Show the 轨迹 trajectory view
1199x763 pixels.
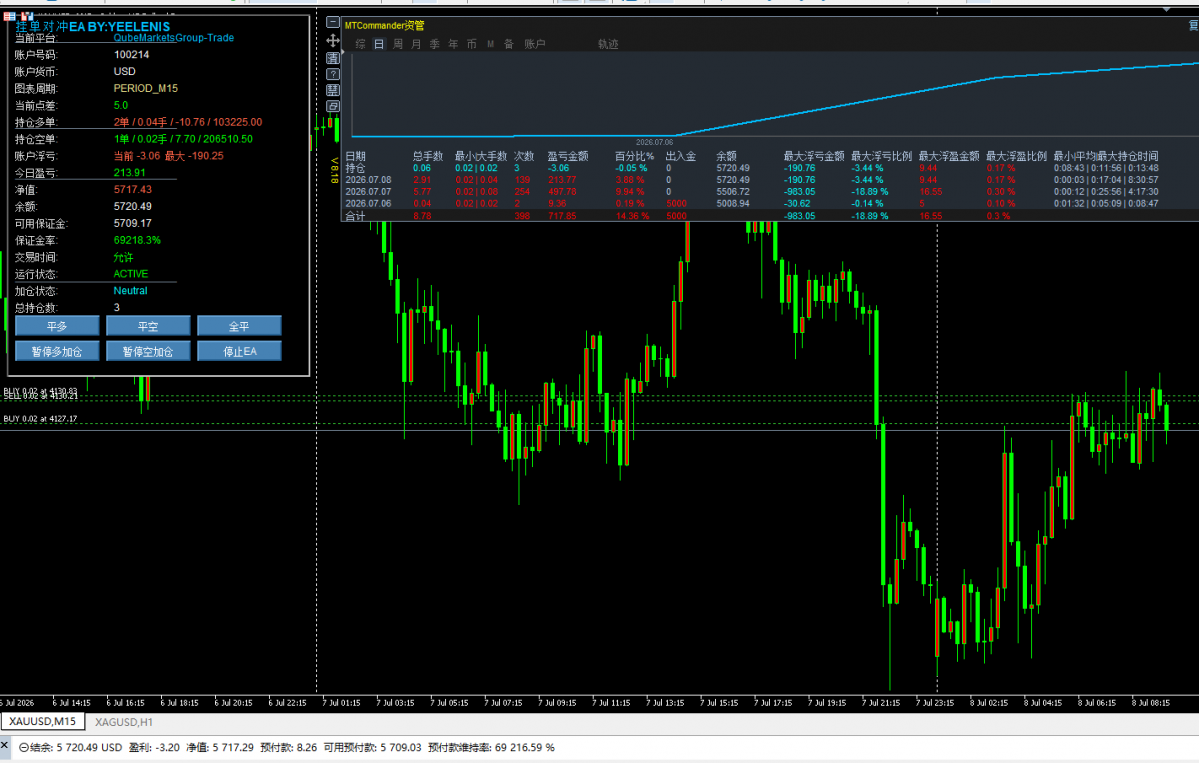click(x=608, y=44)
